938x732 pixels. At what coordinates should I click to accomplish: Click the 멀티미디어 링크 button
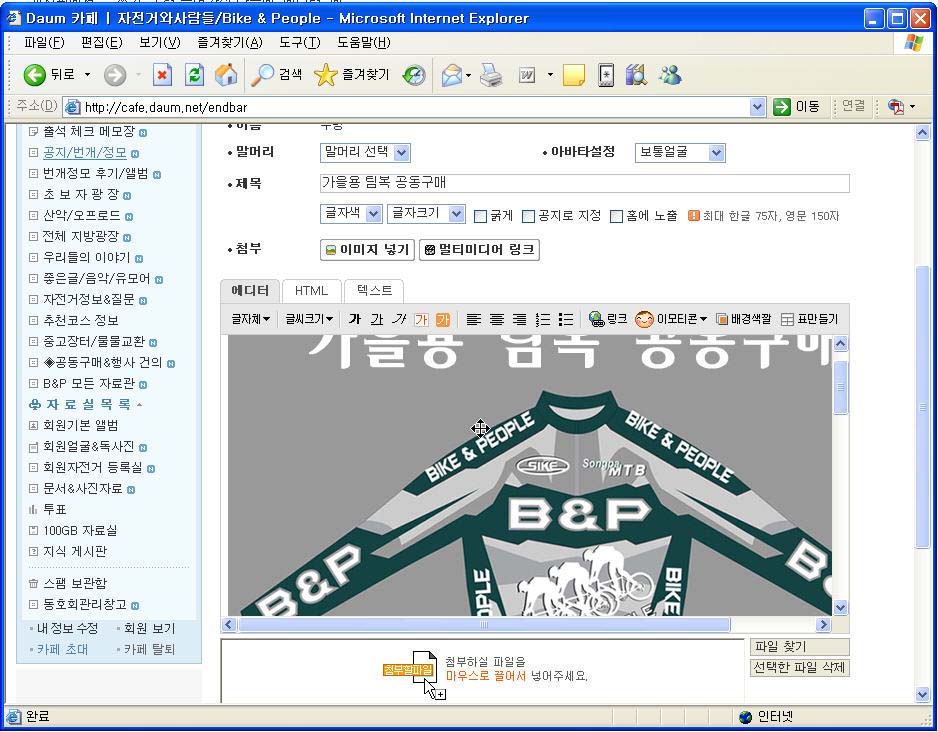point(479,249)
